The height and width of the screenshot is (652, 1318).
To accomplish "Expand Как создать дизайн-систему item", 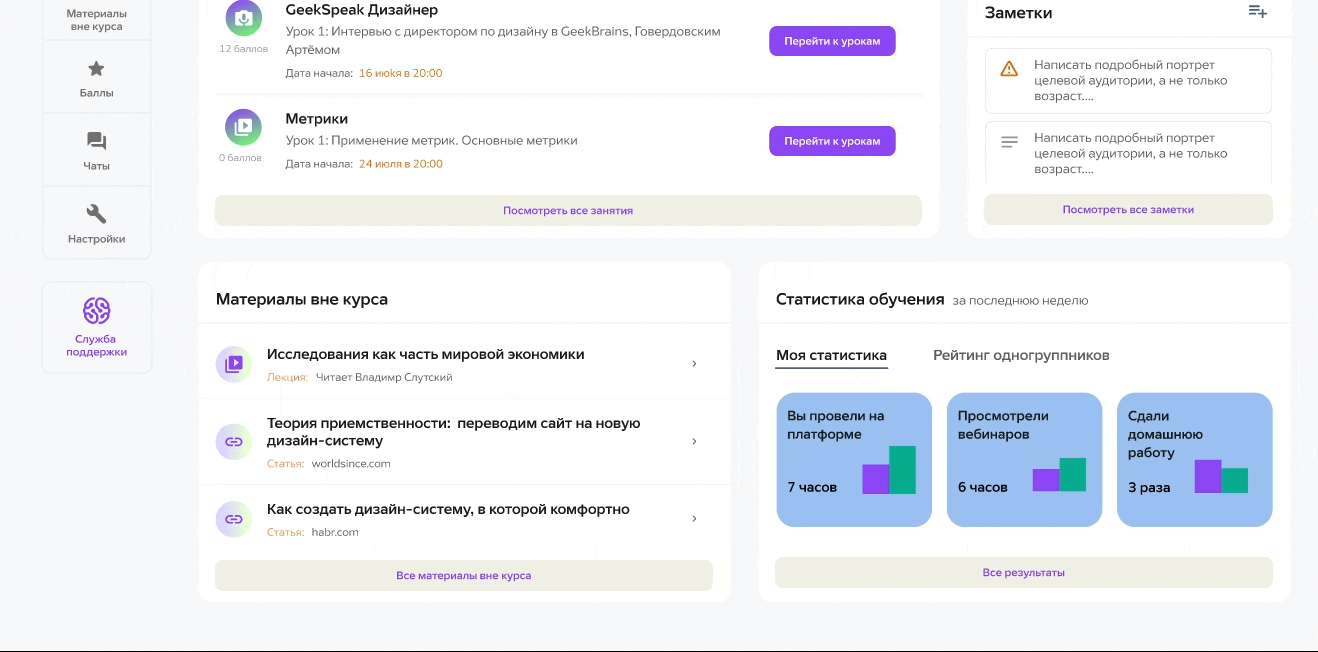I will coord(694,519).
